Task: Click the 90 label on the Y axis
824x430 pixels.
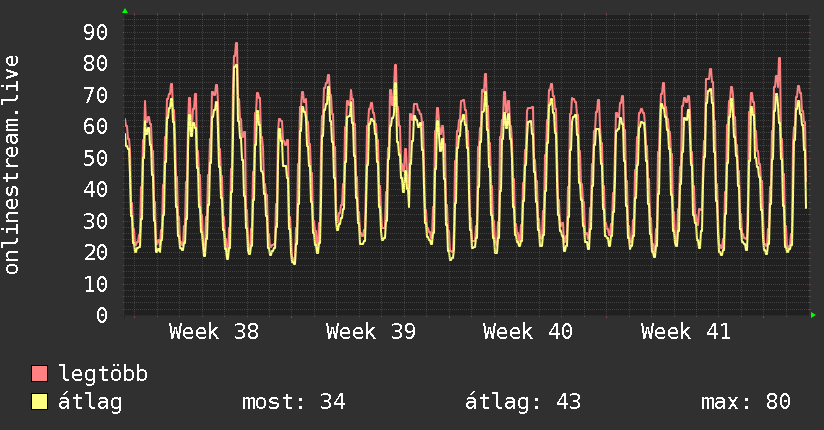Action: (96, 33)
